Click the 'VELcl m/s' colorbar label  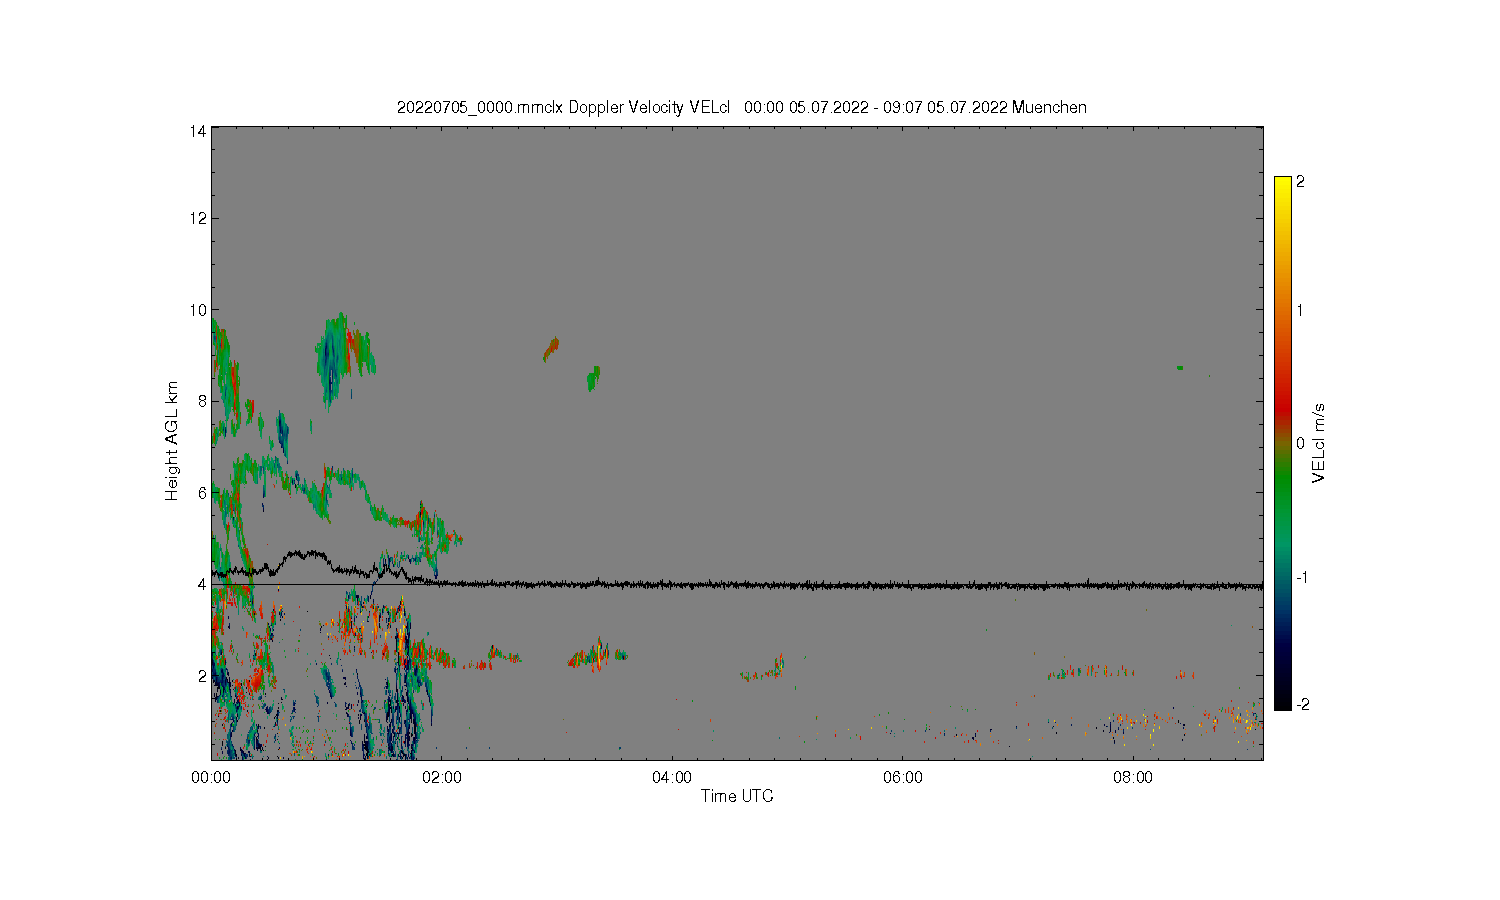click(1319, 443)
